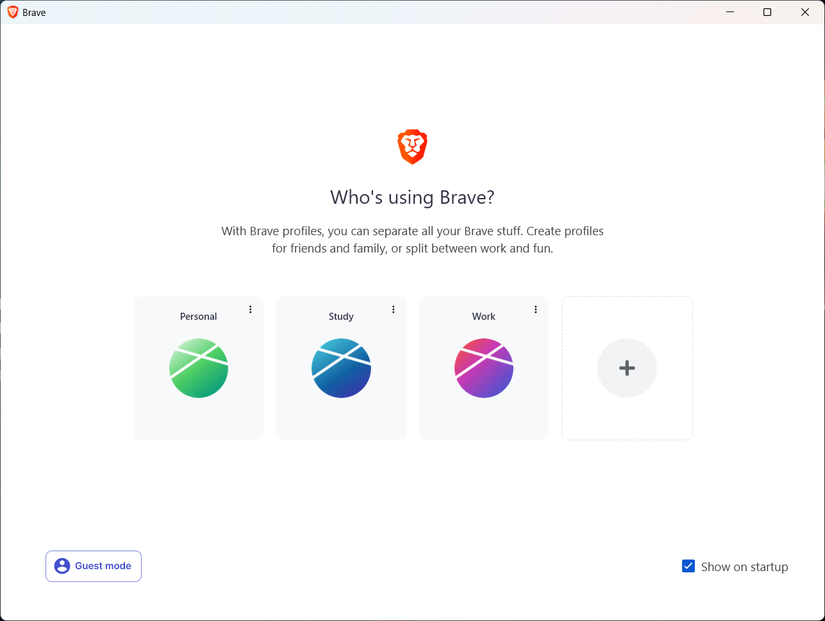Click the Brave lion logo
Screen dimensions: 825x621
[412, 147]
